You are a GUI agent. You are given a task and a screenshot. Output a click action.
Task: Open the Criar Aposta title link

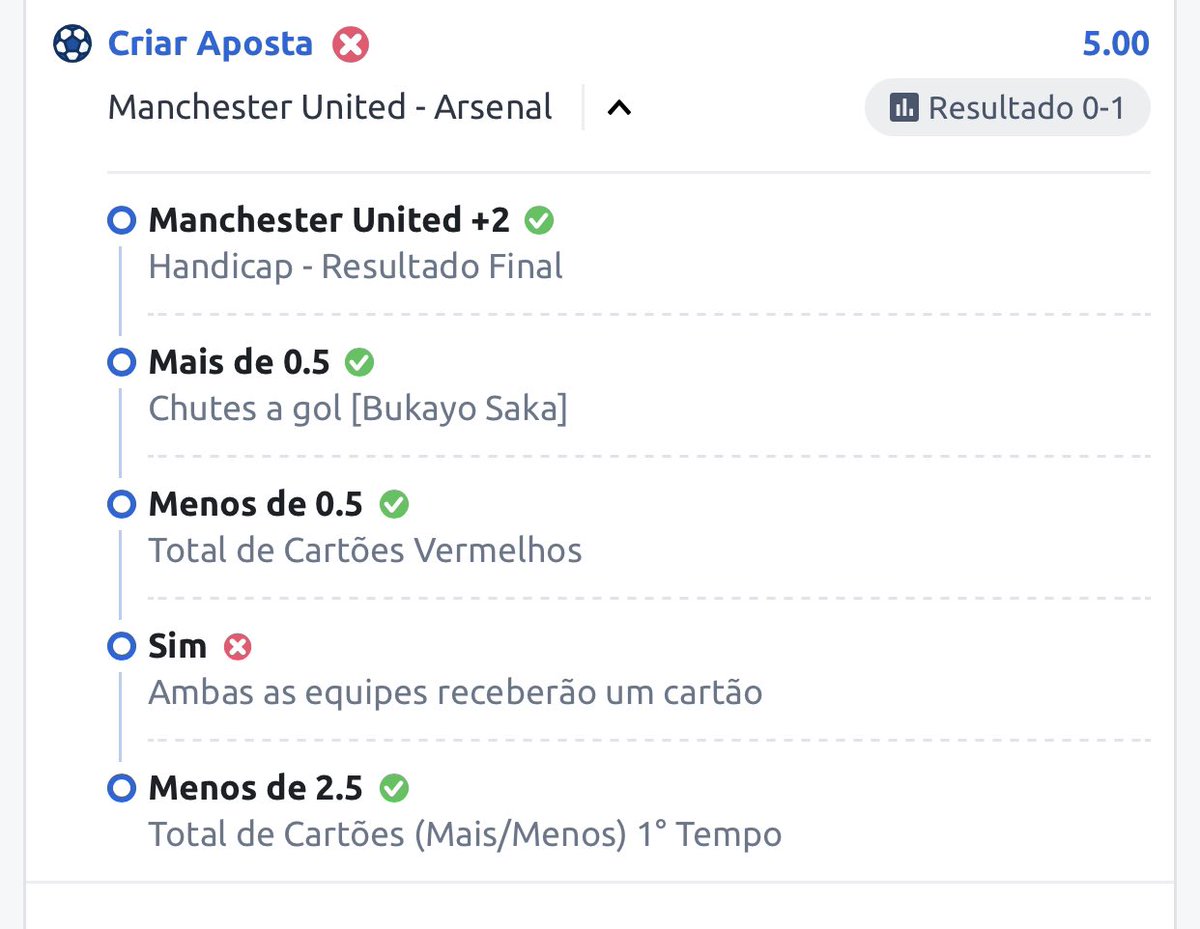tap(210, 44)
